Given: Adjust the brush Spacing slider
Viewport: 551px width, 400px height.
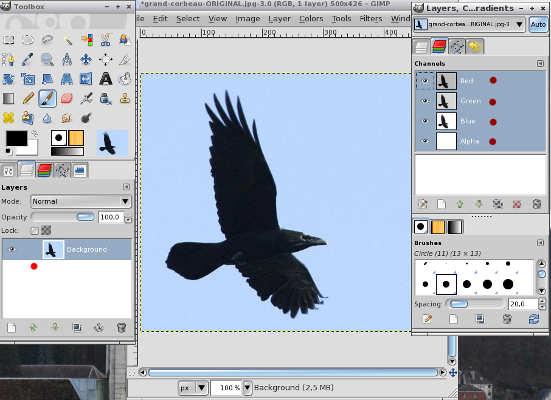Looking at the screenshot, I should tap(475, 304).
